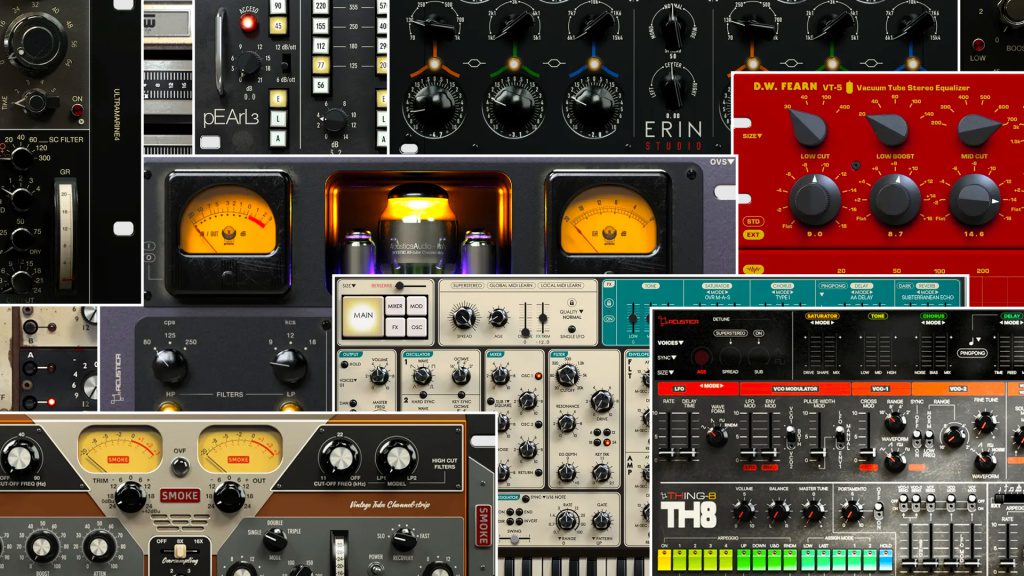The height and width of the screenshot is (576, 1024).
Task: Click the FX panel lock icon on the teal strip
Action: coord(609,303)
